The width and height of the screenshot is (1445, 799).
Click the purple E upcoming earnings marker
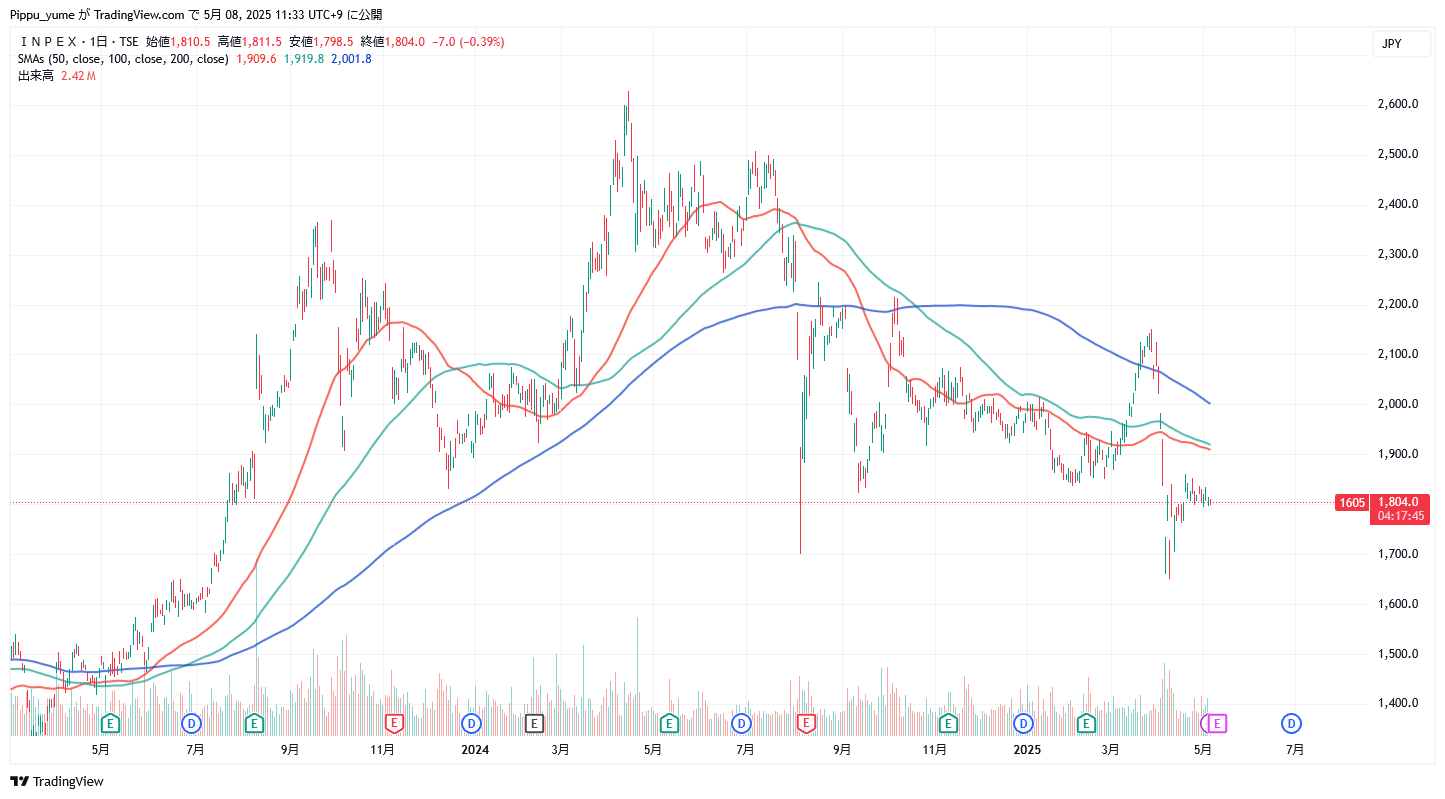[1217, 722]
